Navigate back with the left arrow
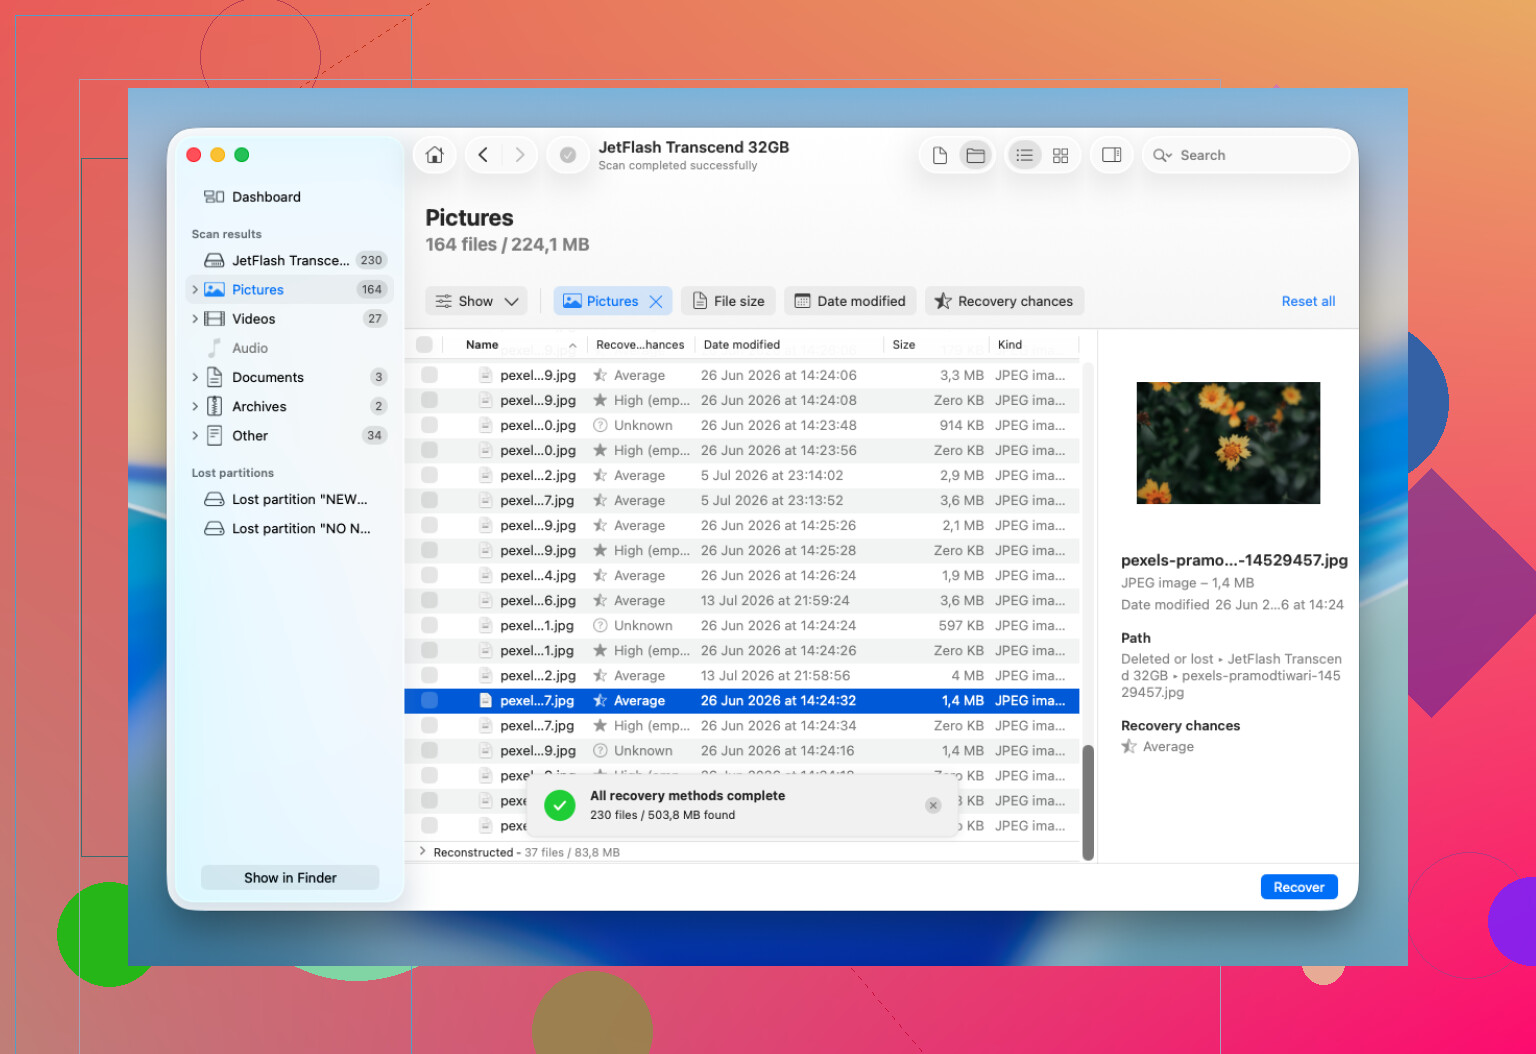The height and width of the screenshot is (1054, 1536). (x=483, y=155)
